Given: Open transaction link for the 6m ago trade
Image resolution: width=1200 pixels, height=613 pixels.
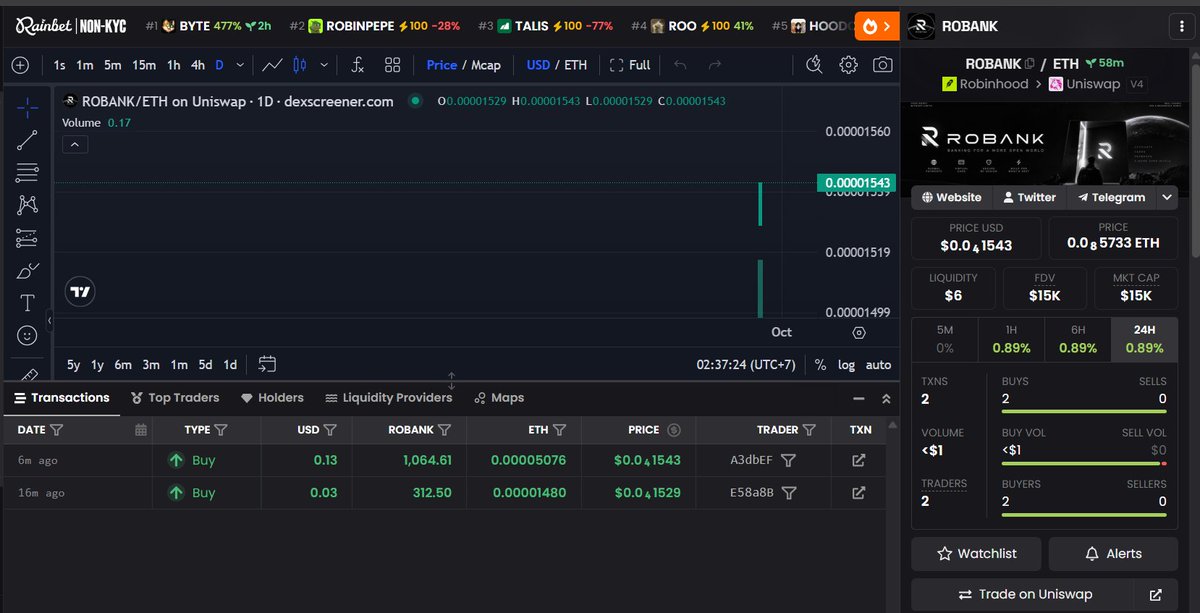Looking at the screenshot, I should 858,461.
